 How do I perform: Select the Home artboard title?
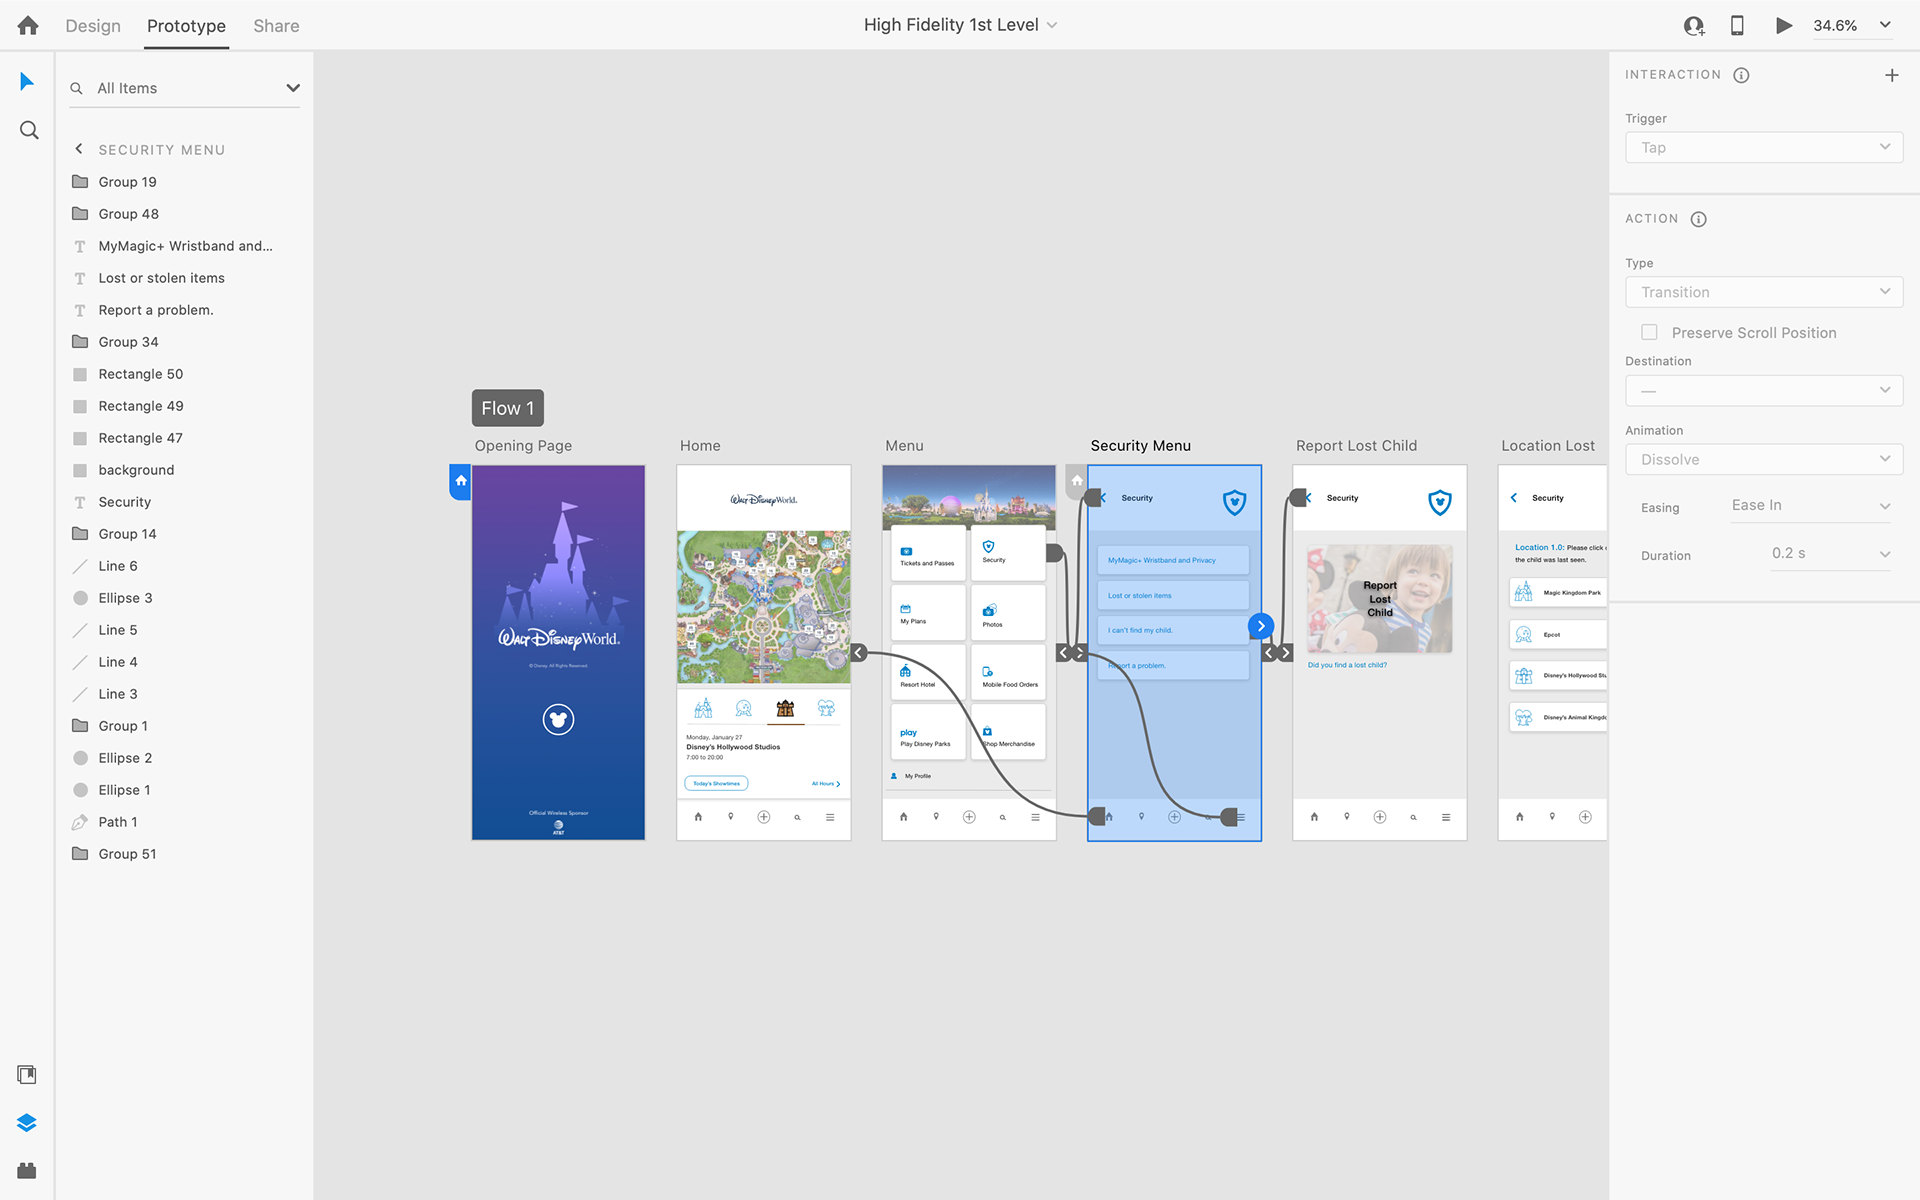tap(700, 446)
